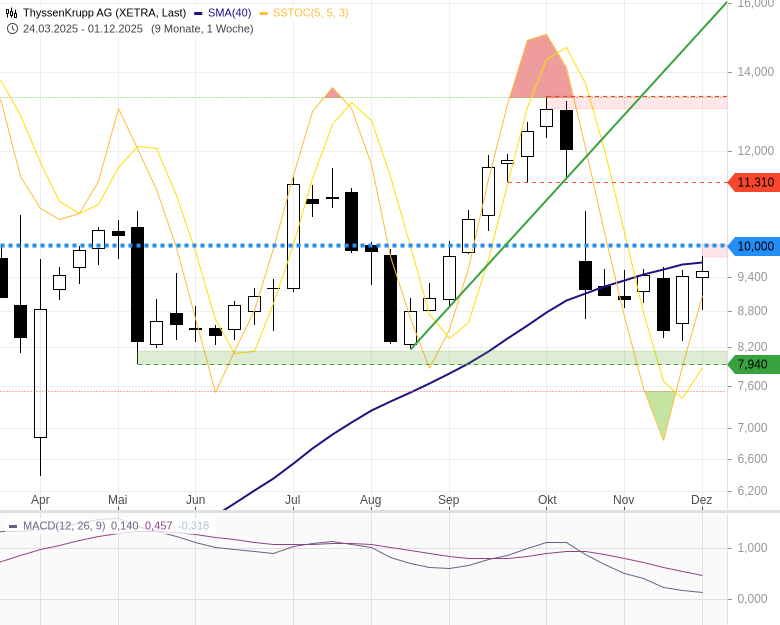
Task: Click the Jul label on time axis
Action: pos(293,499)
